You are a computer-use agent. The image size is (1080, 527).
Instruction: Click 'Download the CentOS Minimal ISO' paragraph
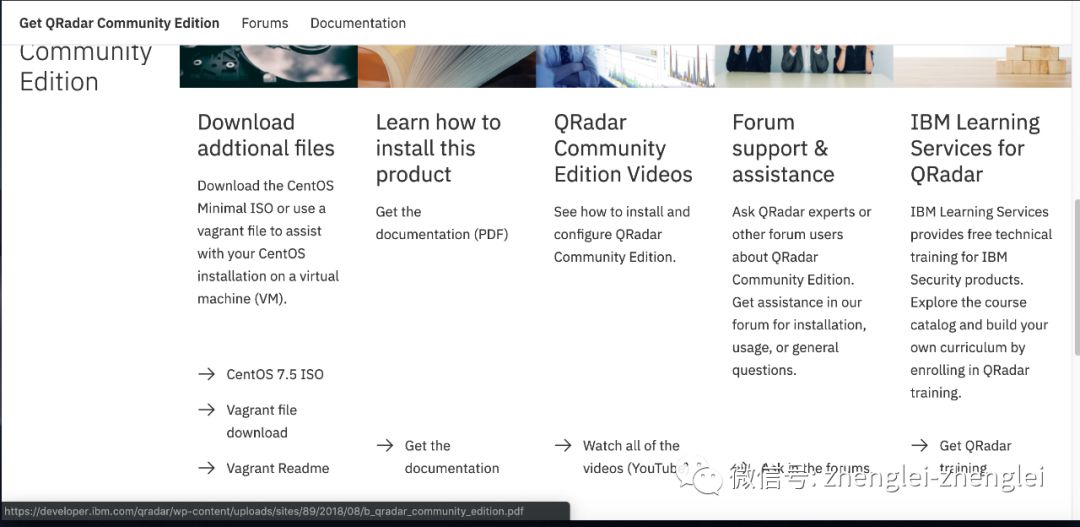coord(268,242)
